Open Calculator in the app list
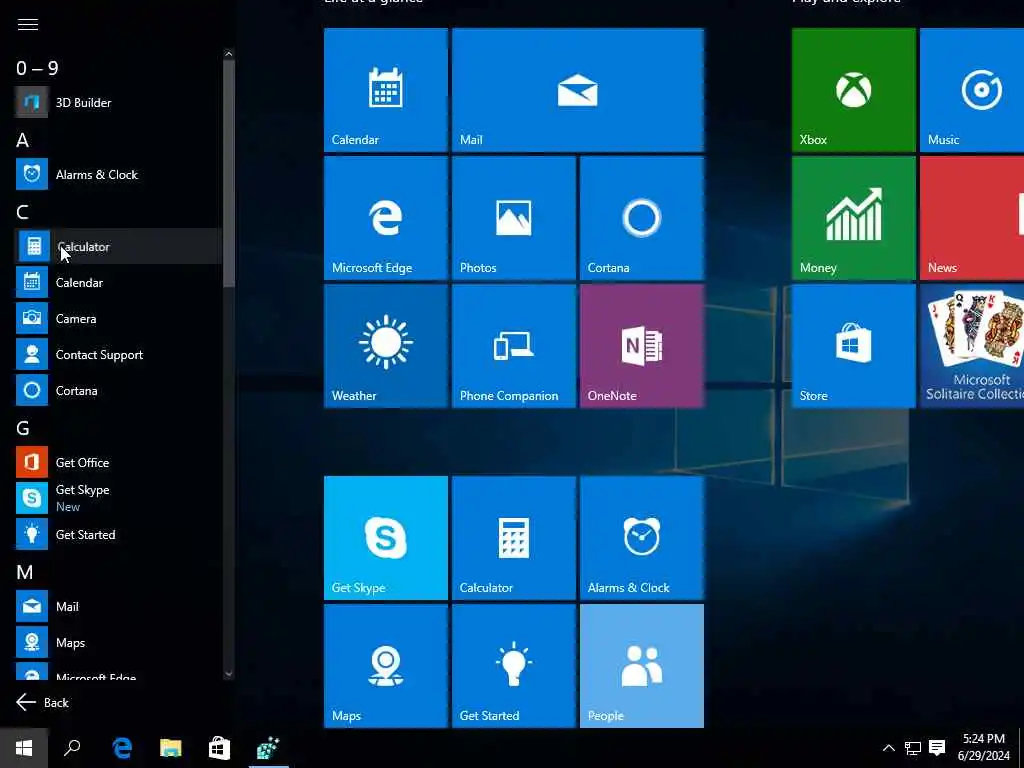1024x768 pixels. [118, 246]
